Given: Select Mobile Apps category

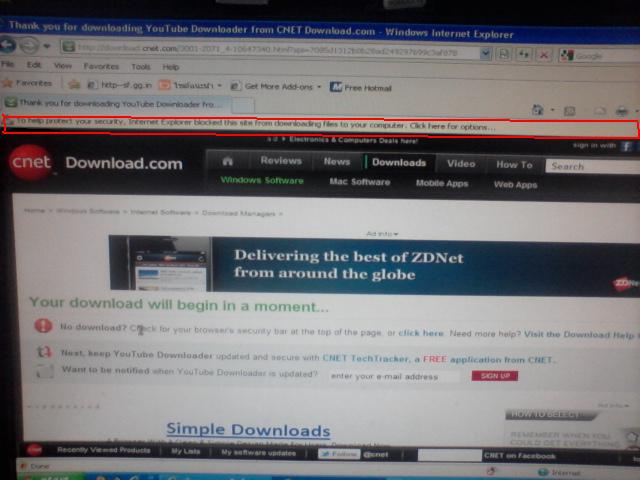Looking at the screenshot, I should (442, 183).
